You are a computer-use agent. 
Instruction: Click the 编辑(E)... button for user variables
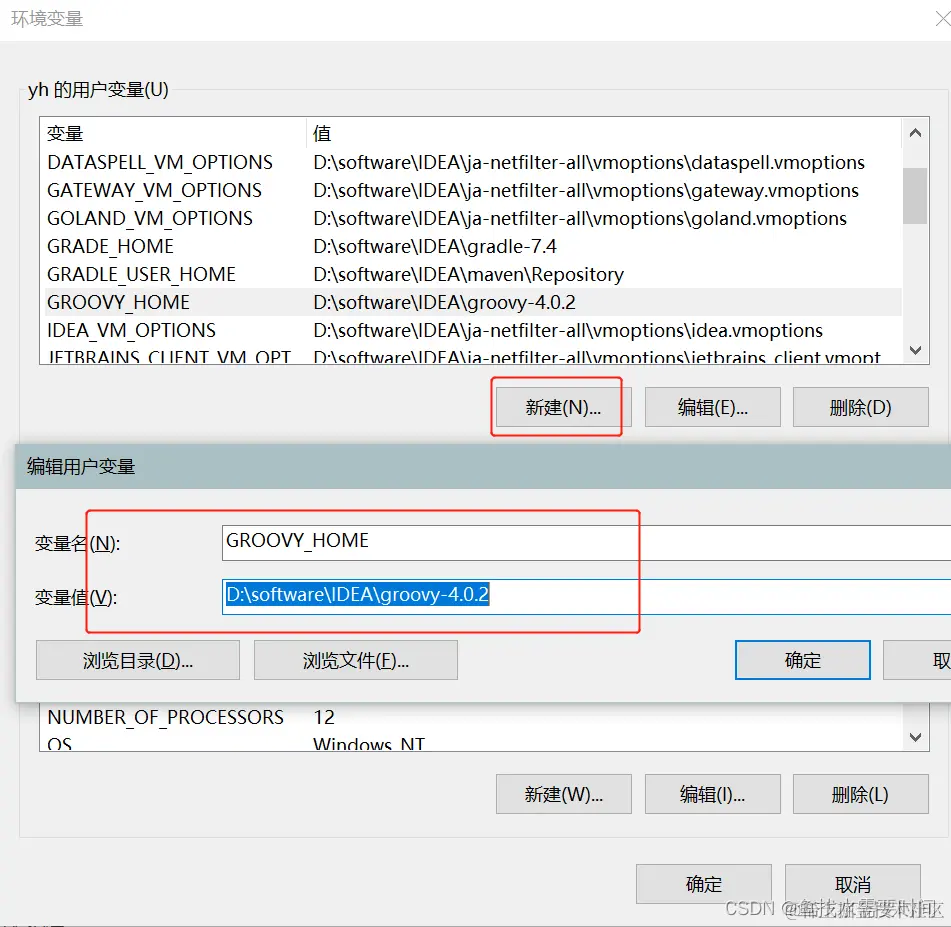pos(713,407)
